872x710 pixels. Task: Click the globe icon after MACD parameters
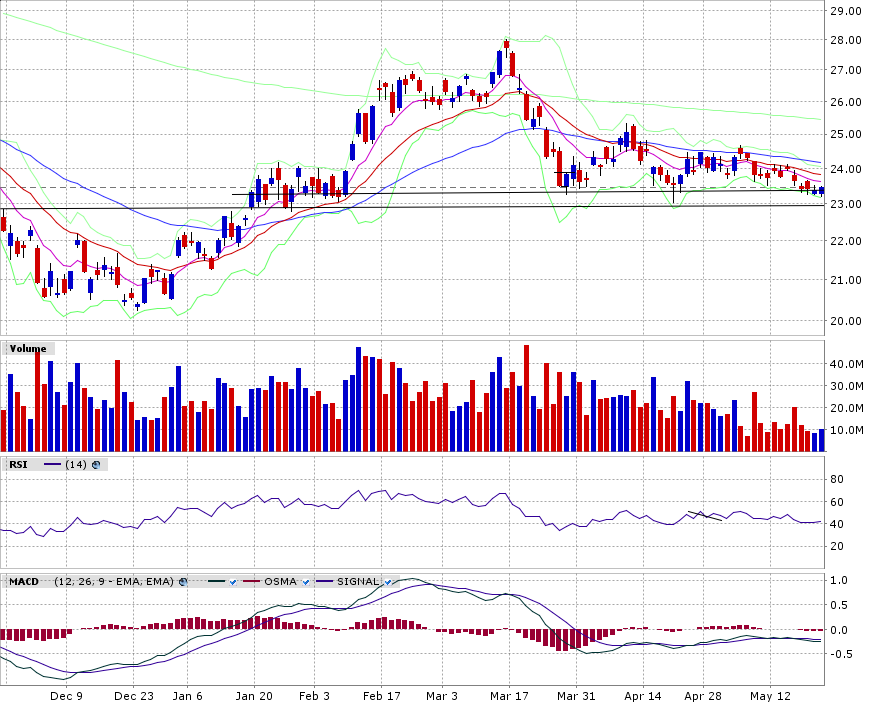pos(183,581)
